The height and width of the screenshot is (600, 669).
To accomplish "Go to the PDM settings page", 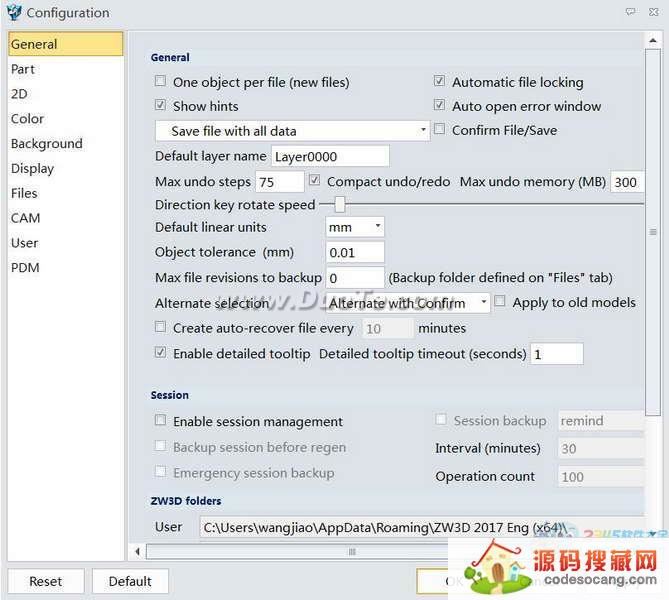I will 24,268.
